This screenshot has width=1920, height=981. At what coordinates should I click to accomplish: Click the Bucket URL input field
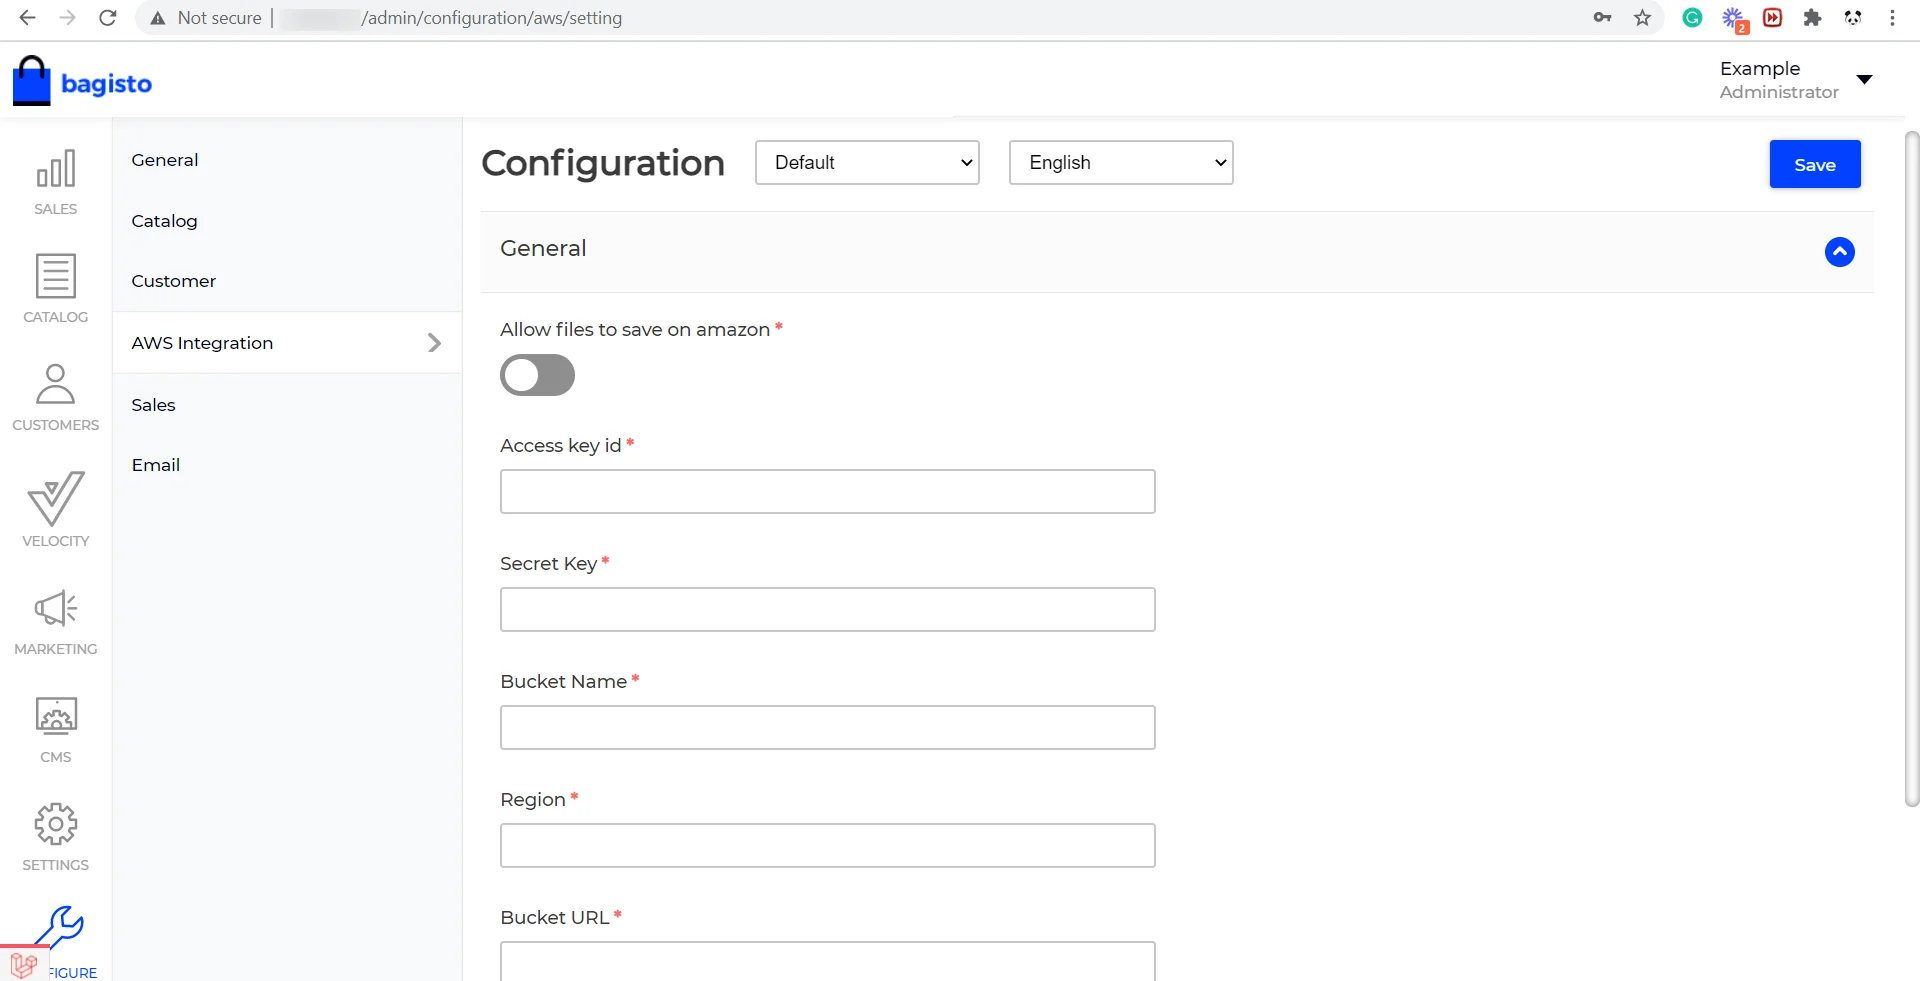point(827,961)
